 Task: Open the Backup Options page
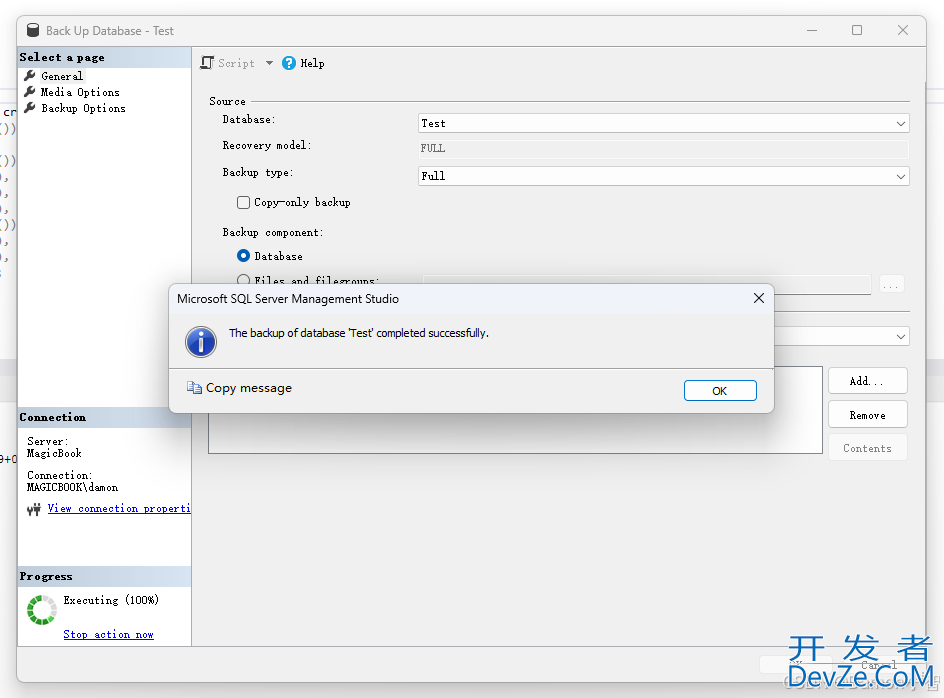click(x=83, y=108)
